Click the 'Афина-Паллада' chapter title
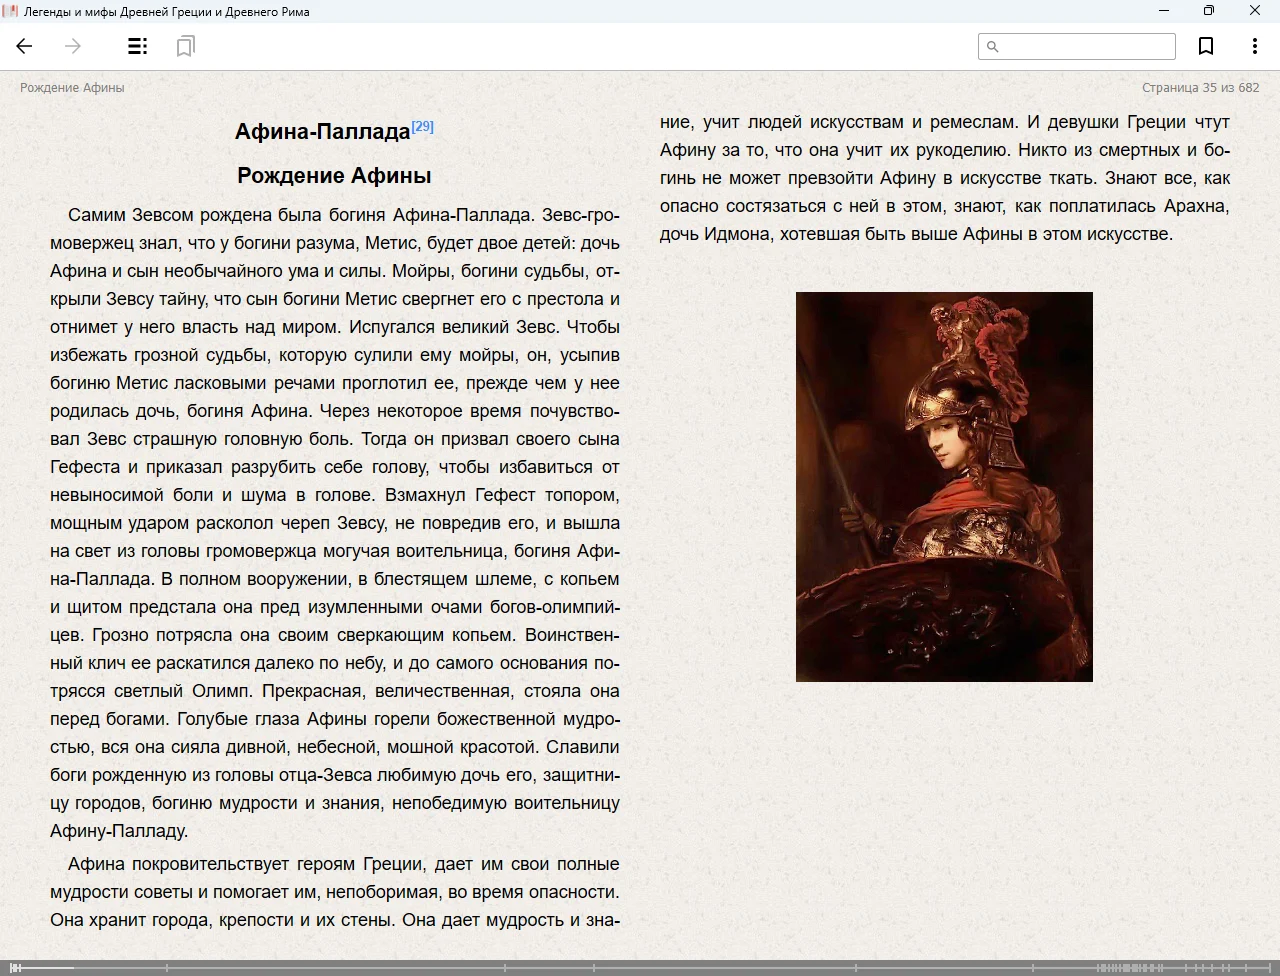 pyautogui.click(x=322, y=132)
